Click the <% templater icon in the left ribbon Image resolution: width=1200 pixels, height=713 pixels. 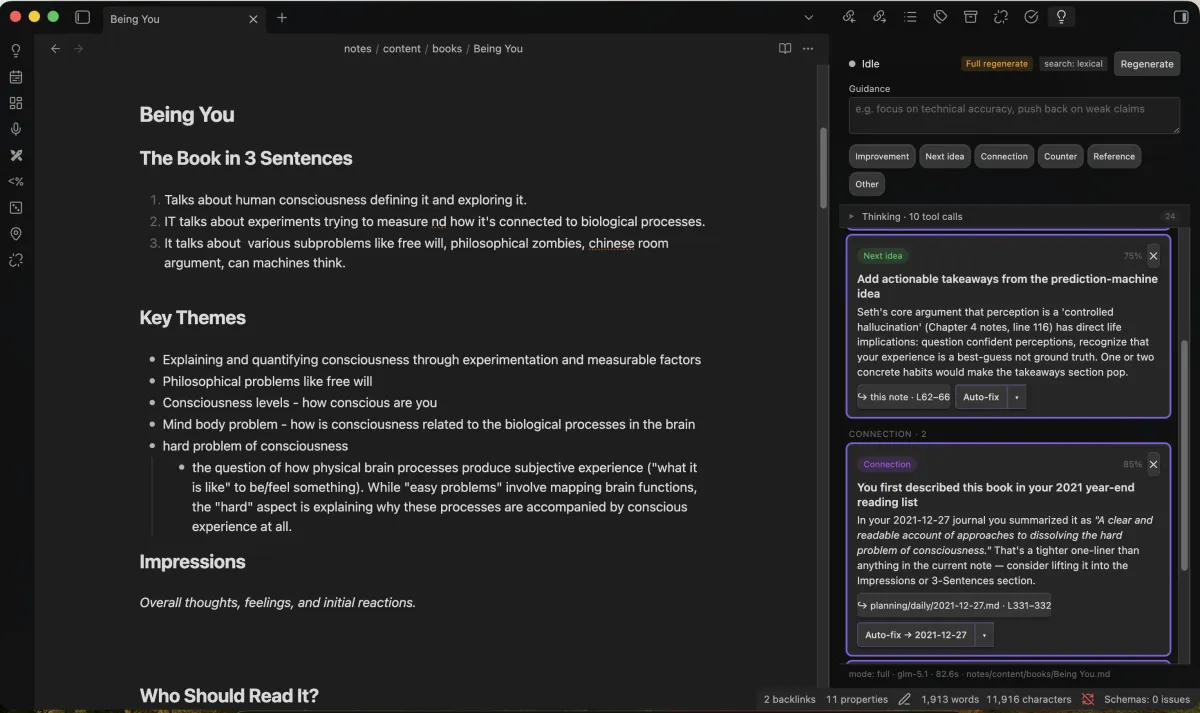pos(16,181)
